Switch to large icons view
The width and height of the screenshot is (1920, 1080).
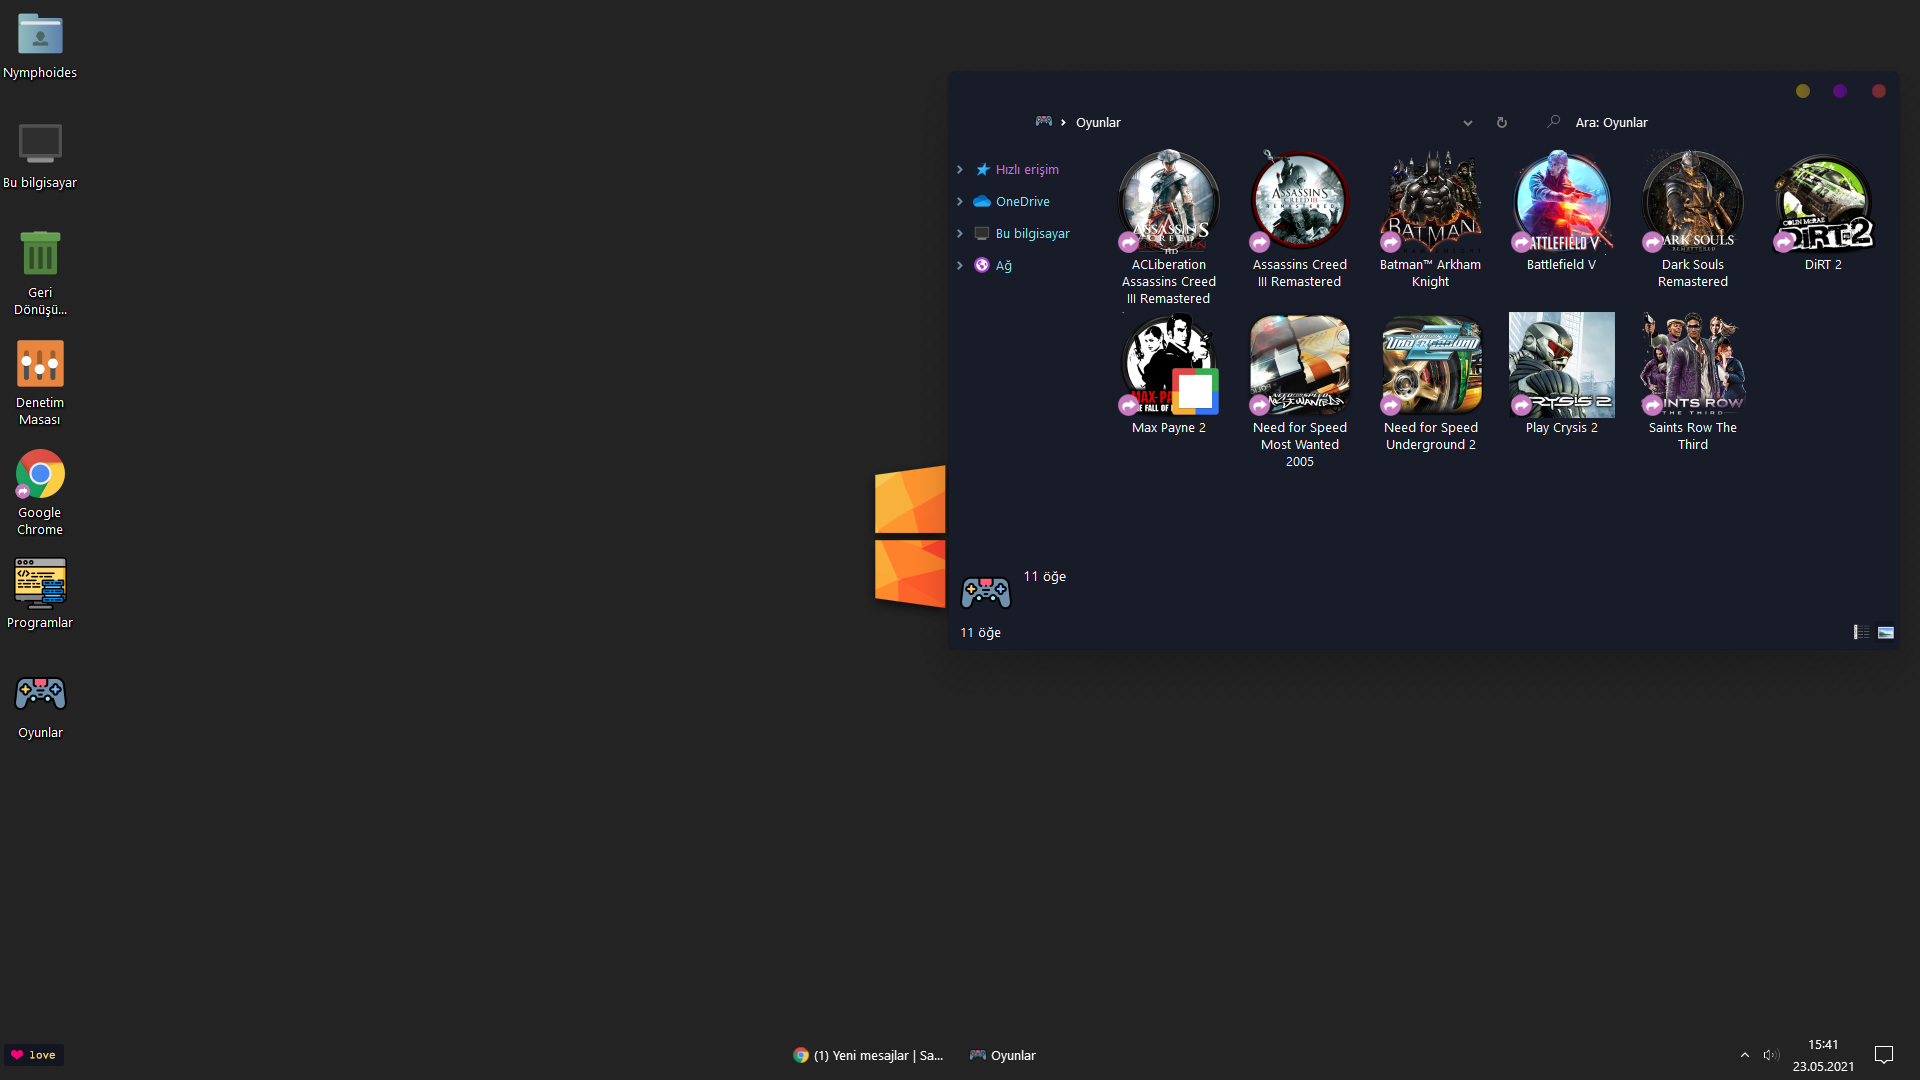pos(1886,632)
